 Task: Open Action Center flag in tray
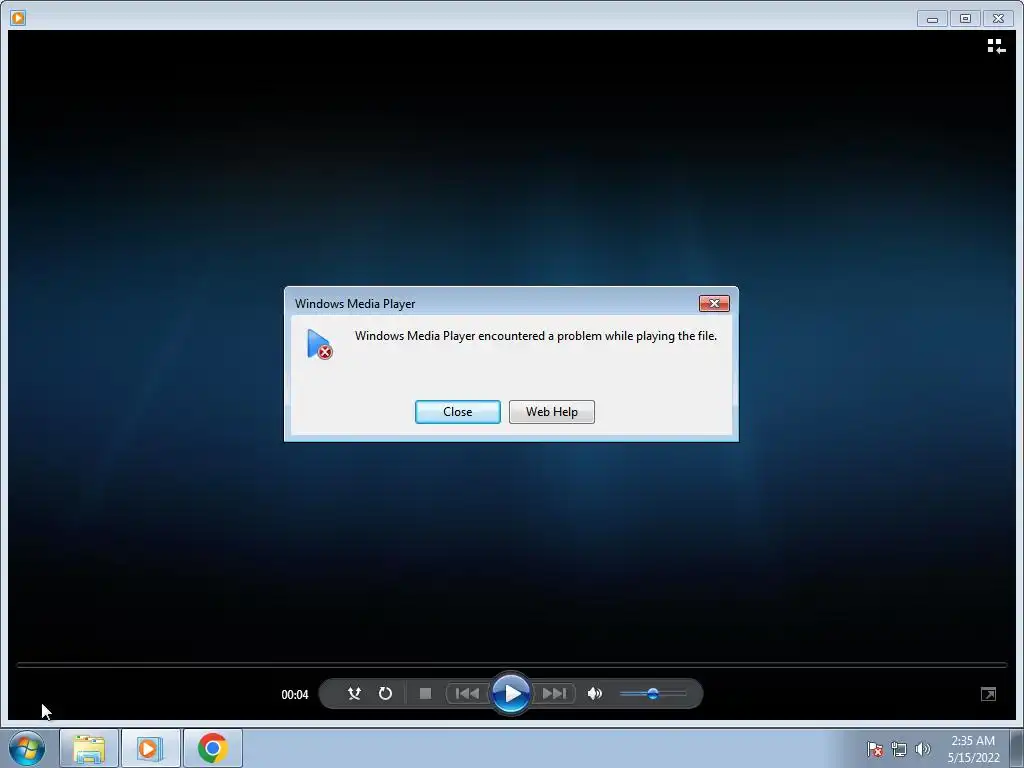coord(874,749)
